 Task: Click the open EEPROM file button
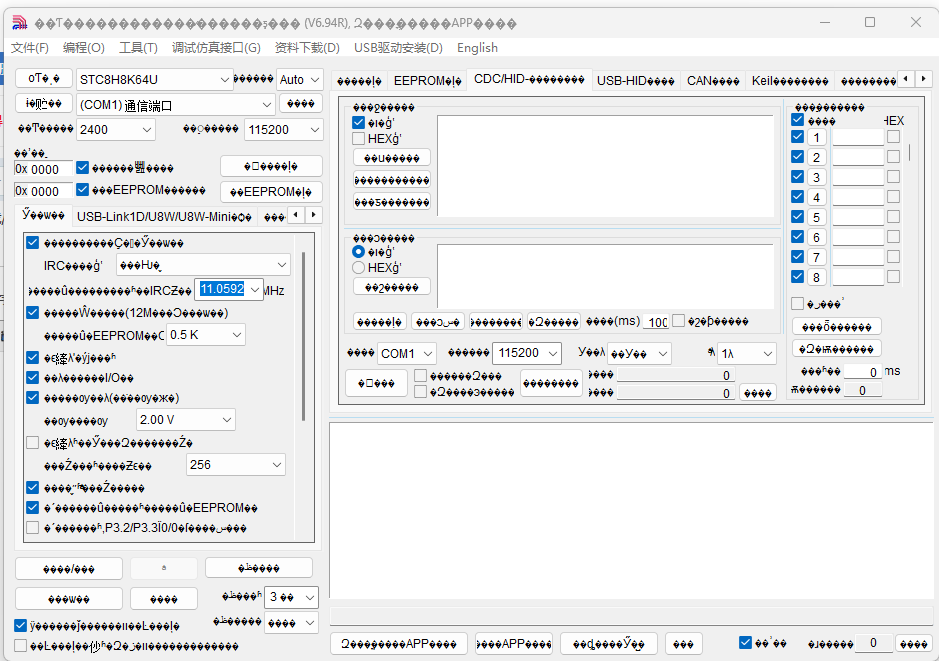point(271,192)
